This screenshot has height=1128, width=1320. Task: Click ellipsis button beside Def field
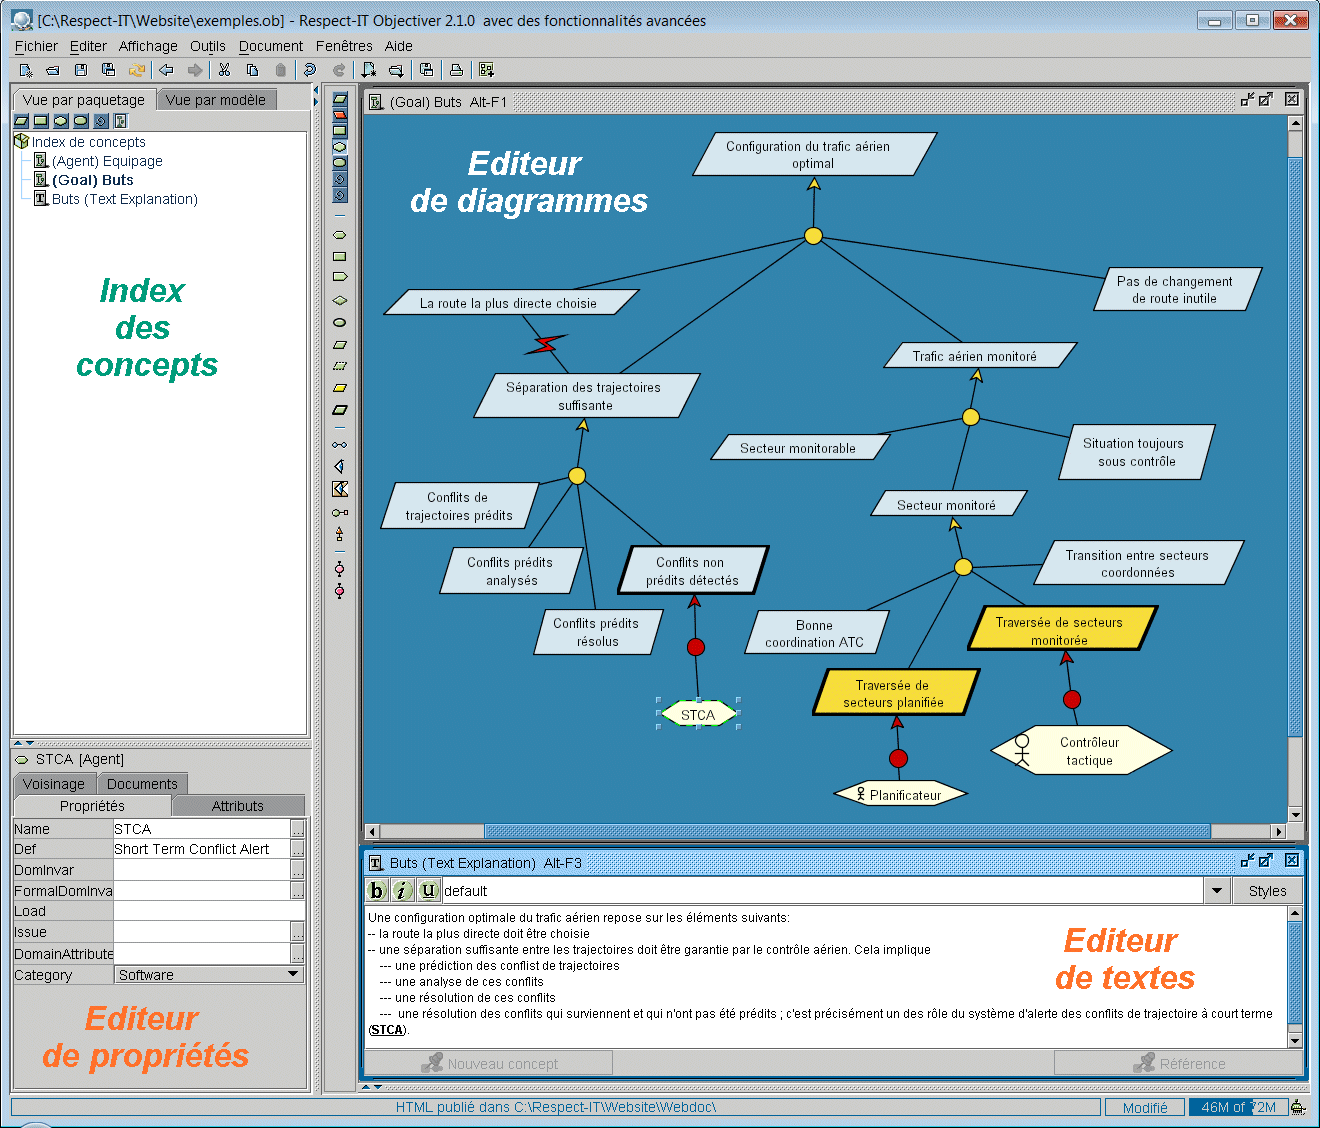pos(297,849)
